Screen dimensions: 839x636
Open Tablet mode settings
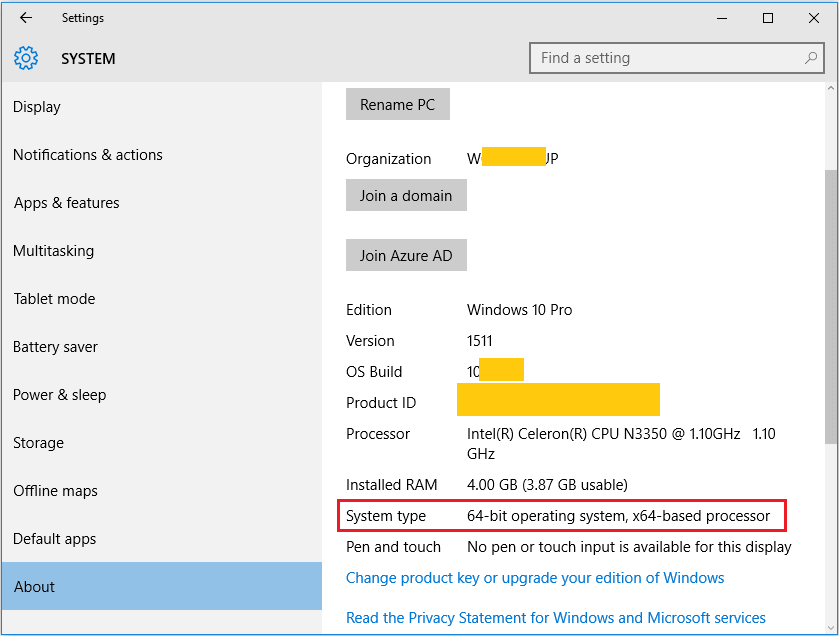point(161,298)
